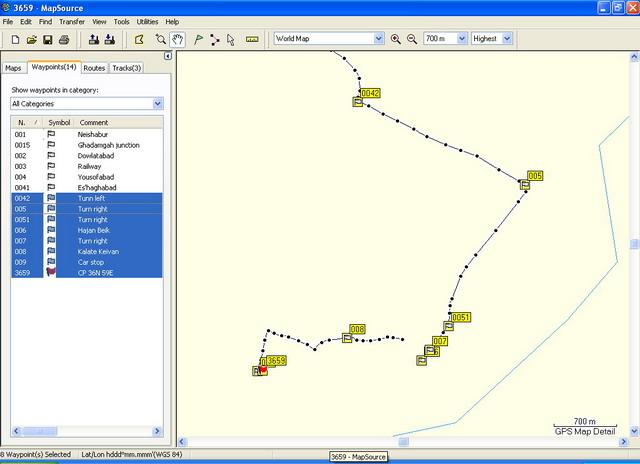The width and height of the screenshot is (640, 464).
Task: Click the Print toolbar icon
Action: point(64,40)
